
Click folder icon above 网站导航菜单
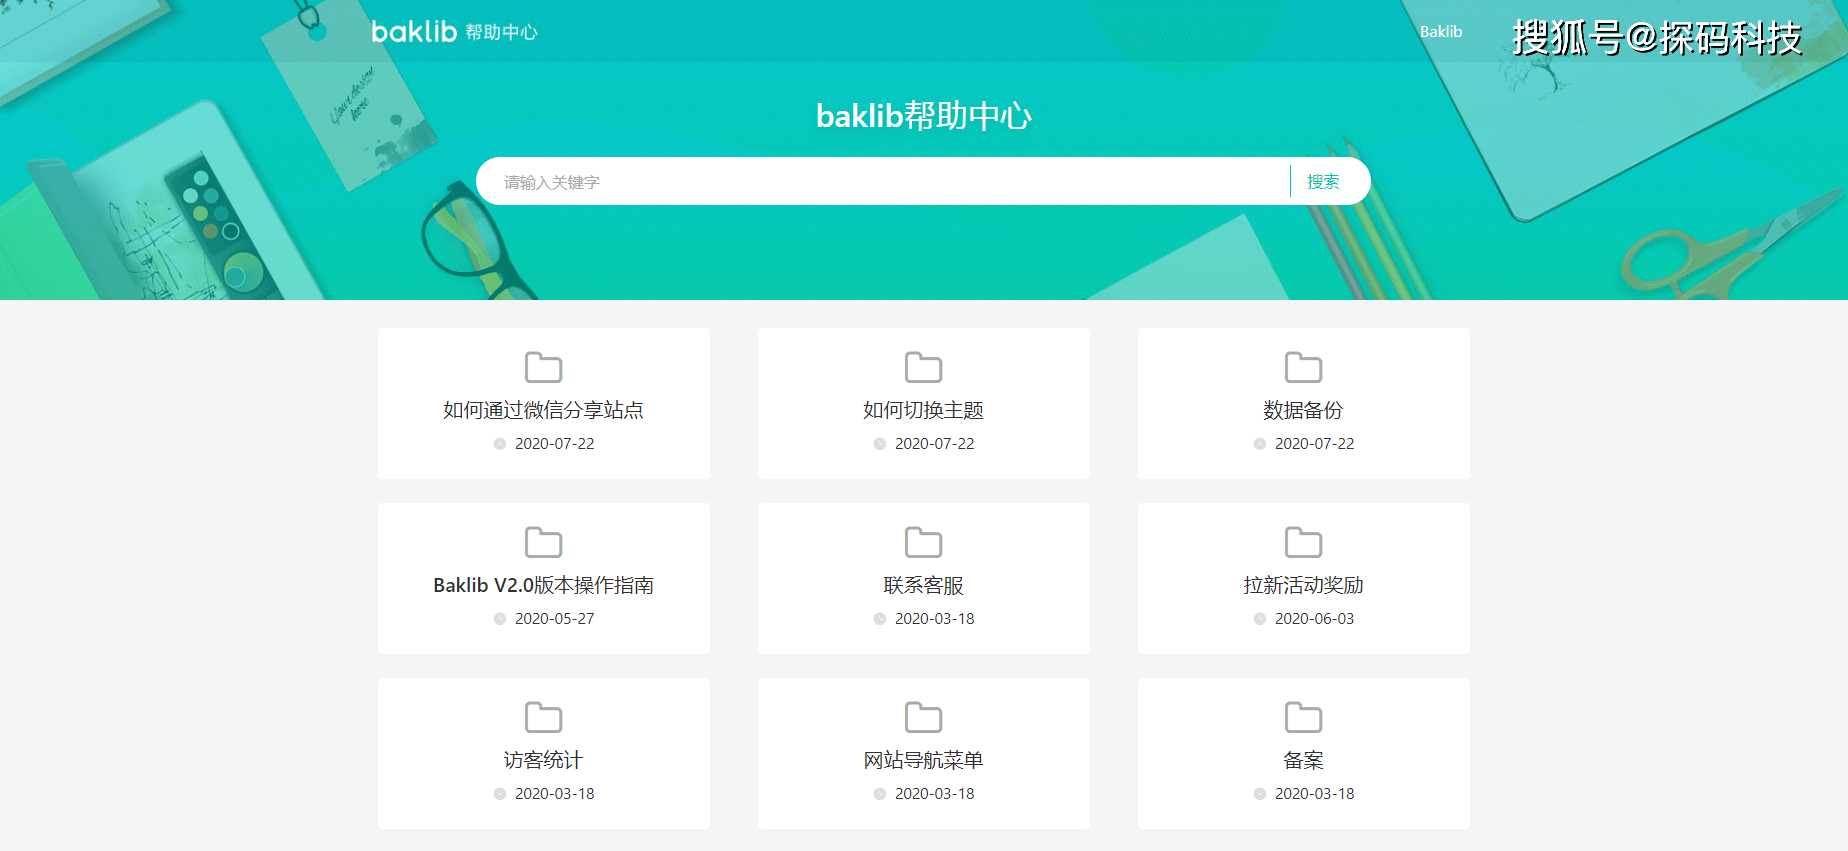[923, 717]
